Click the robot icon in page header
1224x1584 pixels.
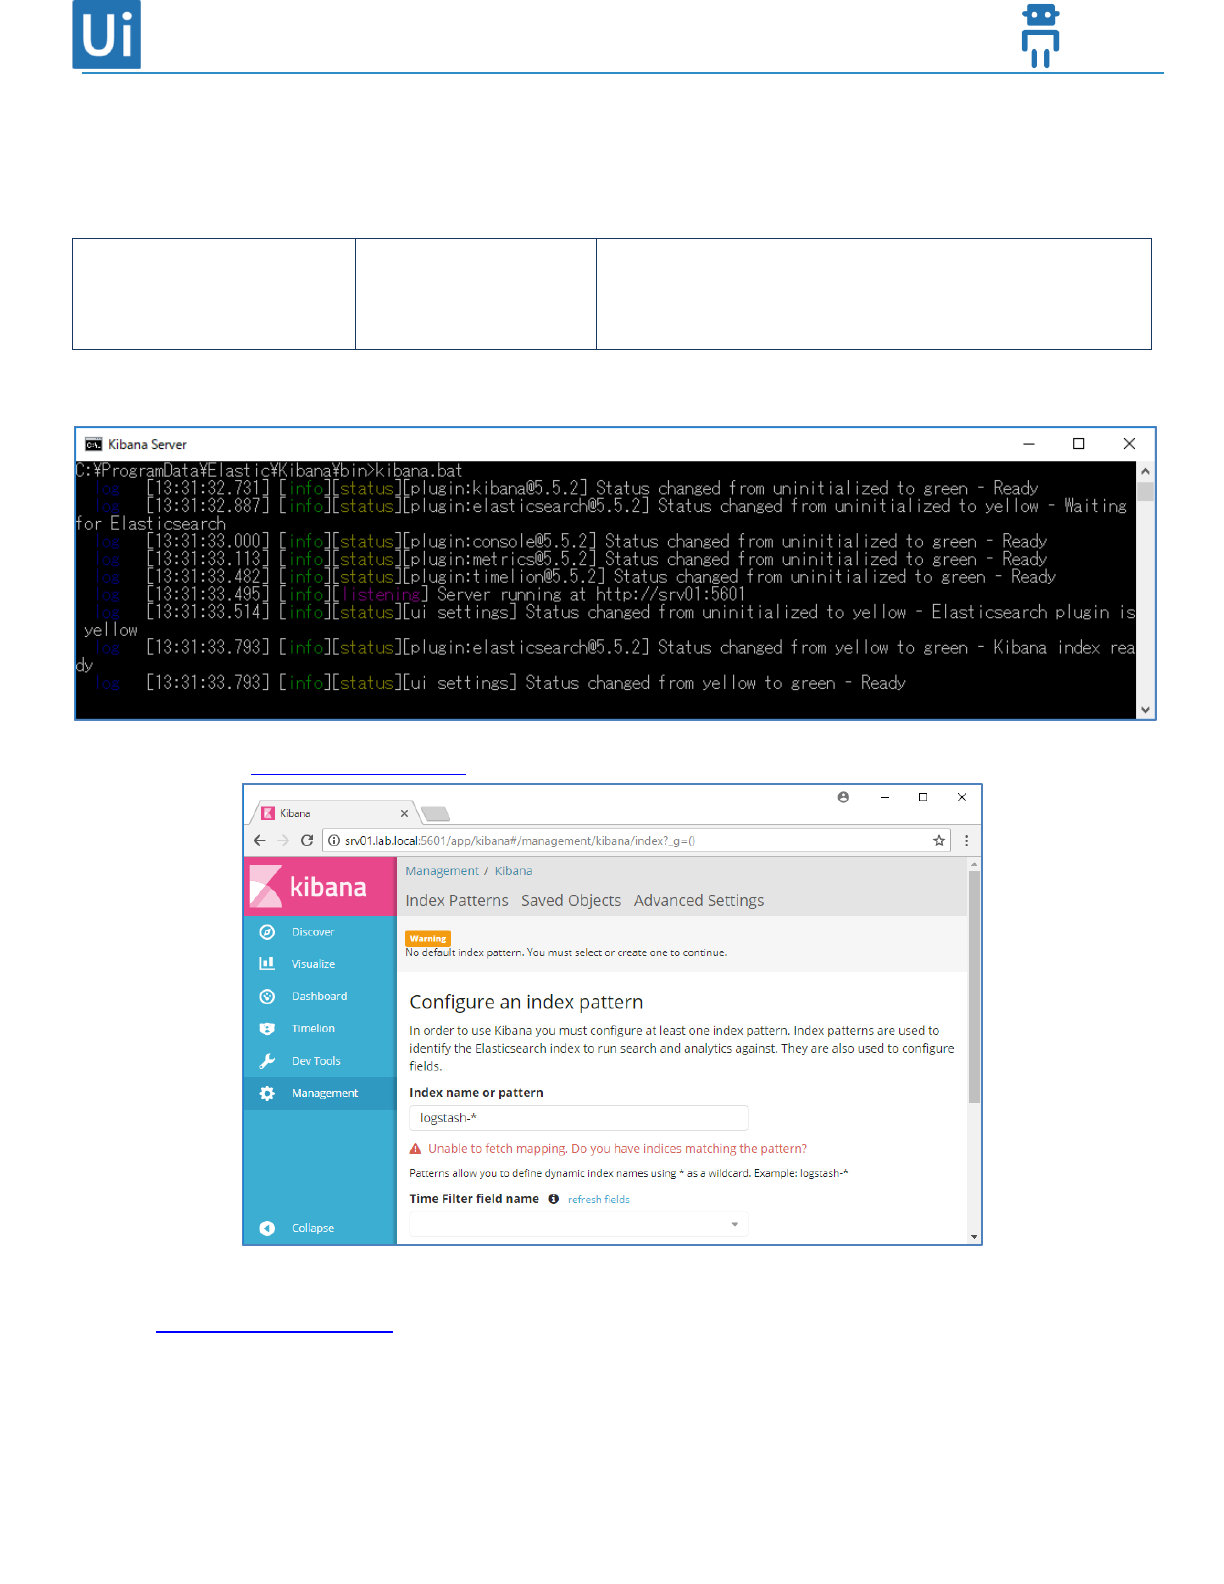pos(1040,35)
